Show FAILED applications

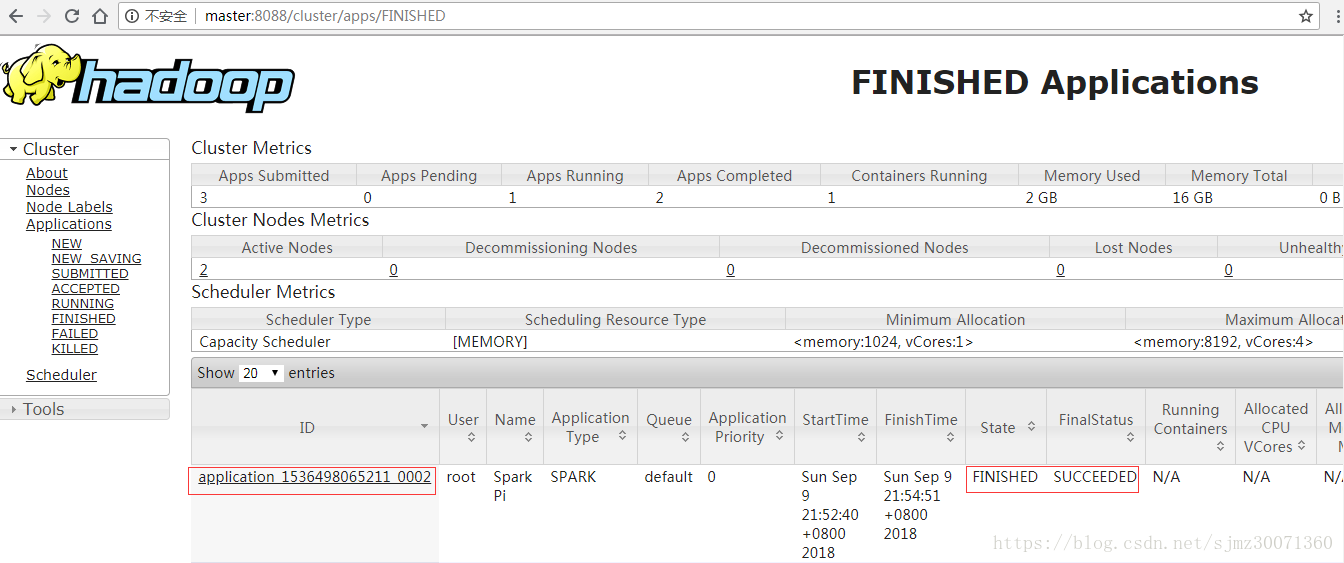75,333
